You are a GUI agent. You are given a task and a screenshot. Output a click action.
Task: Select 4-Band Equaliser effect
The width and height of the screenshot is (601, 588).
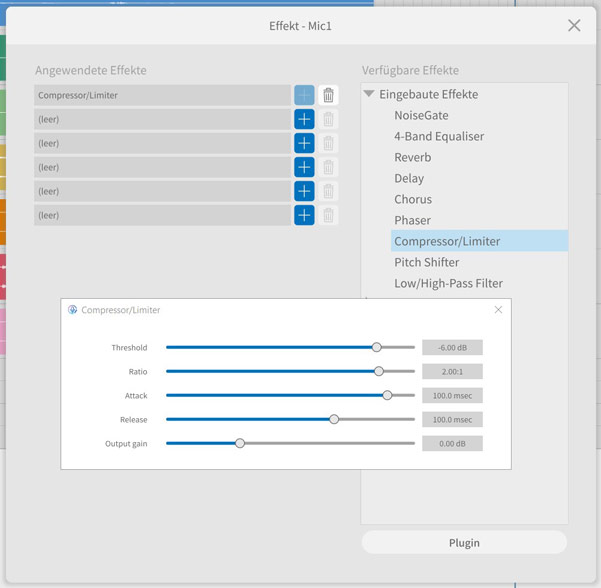click(438, 136)
